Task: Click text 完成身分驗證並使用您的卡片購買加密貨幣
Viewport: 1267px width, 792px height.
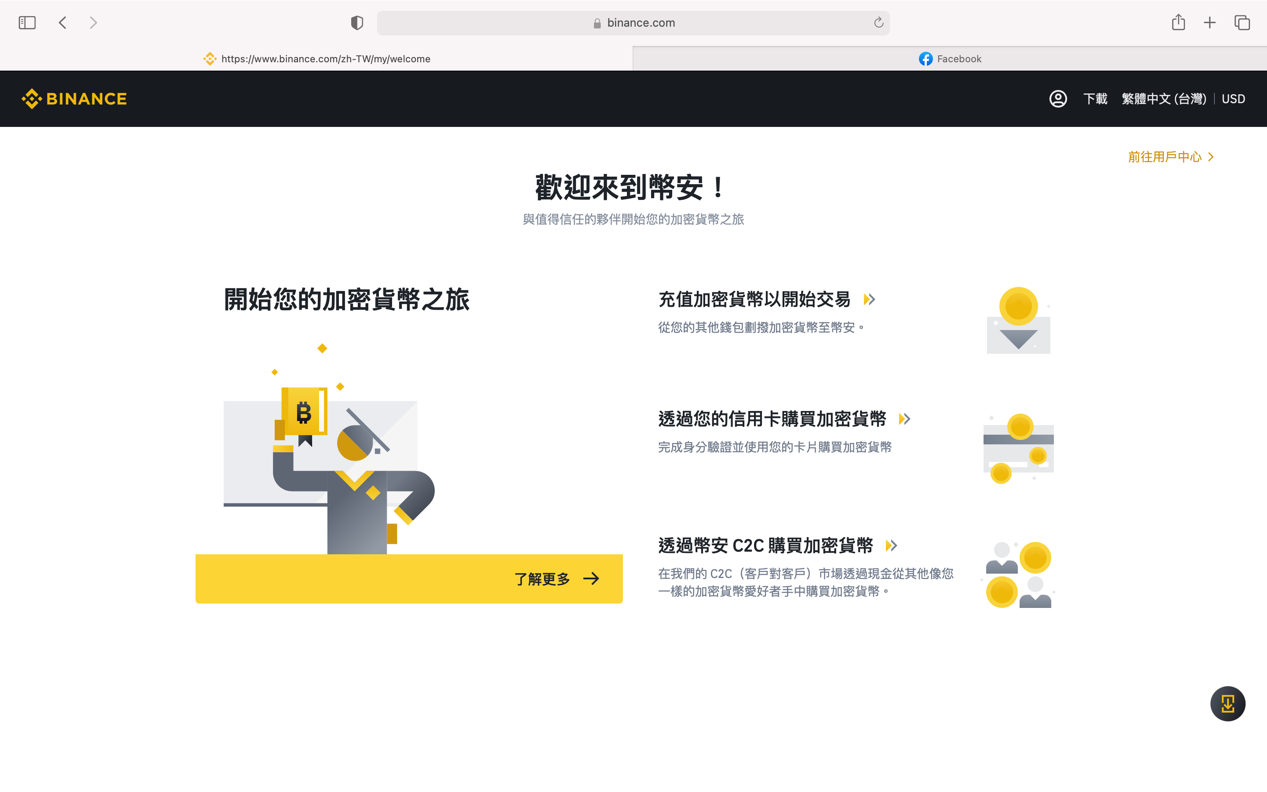Action: click(775, 447)
